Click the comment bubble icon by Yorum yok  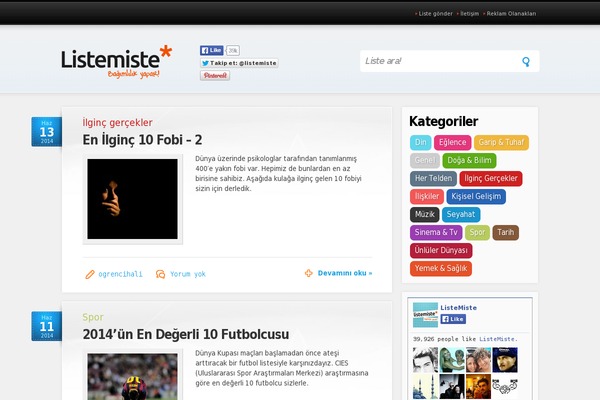tap(160, 274)
